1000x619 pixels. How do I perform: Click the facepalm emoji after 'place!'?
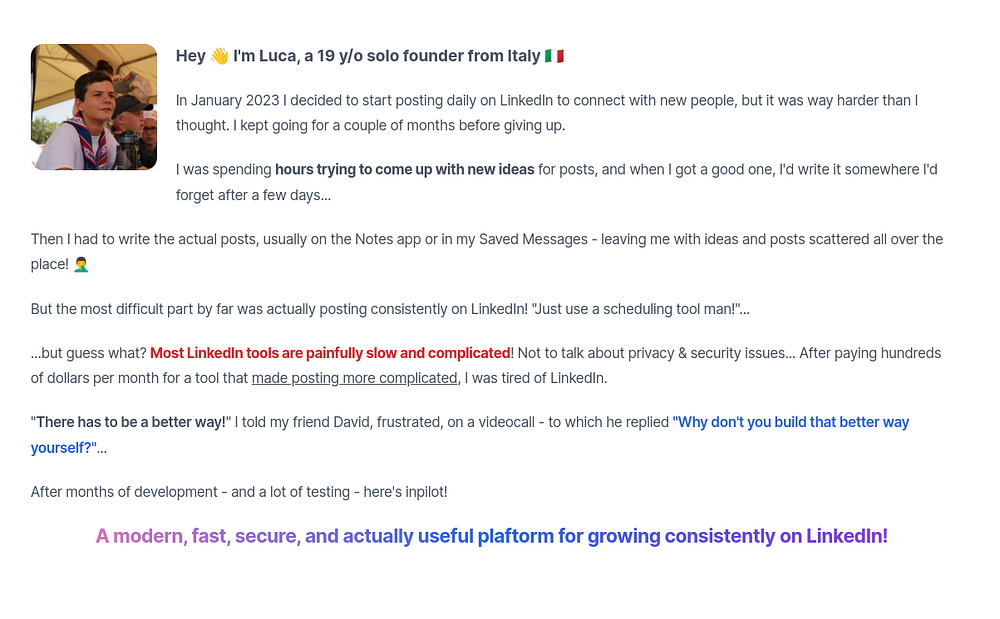click(x=81, y=265)
